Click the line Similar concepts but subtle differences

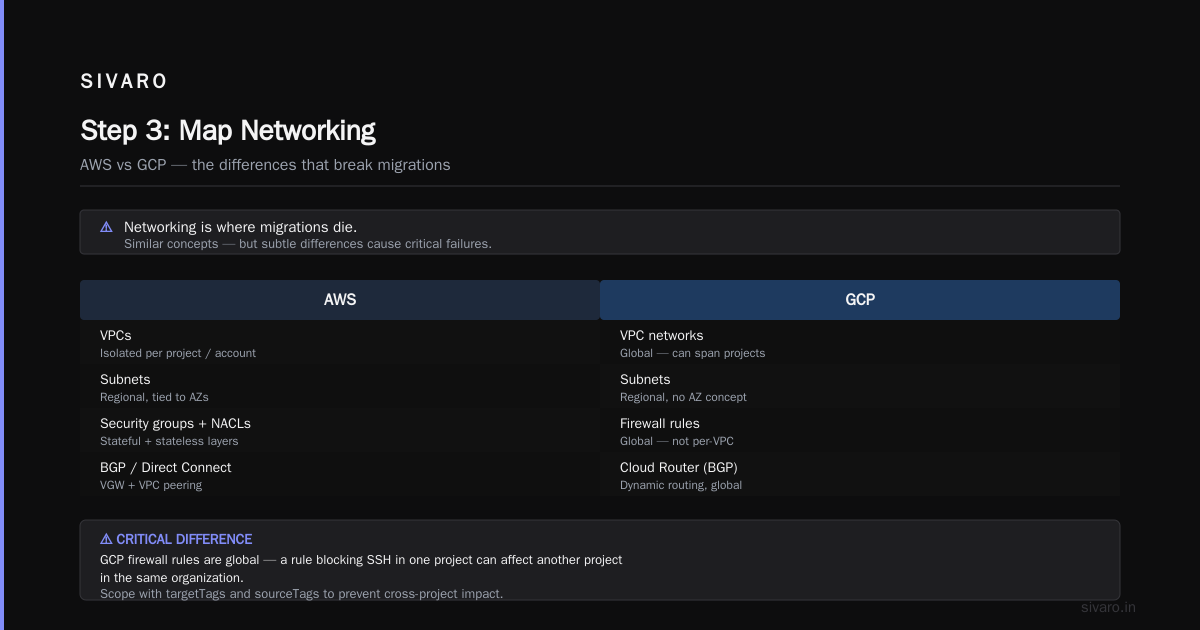point(308,244)
